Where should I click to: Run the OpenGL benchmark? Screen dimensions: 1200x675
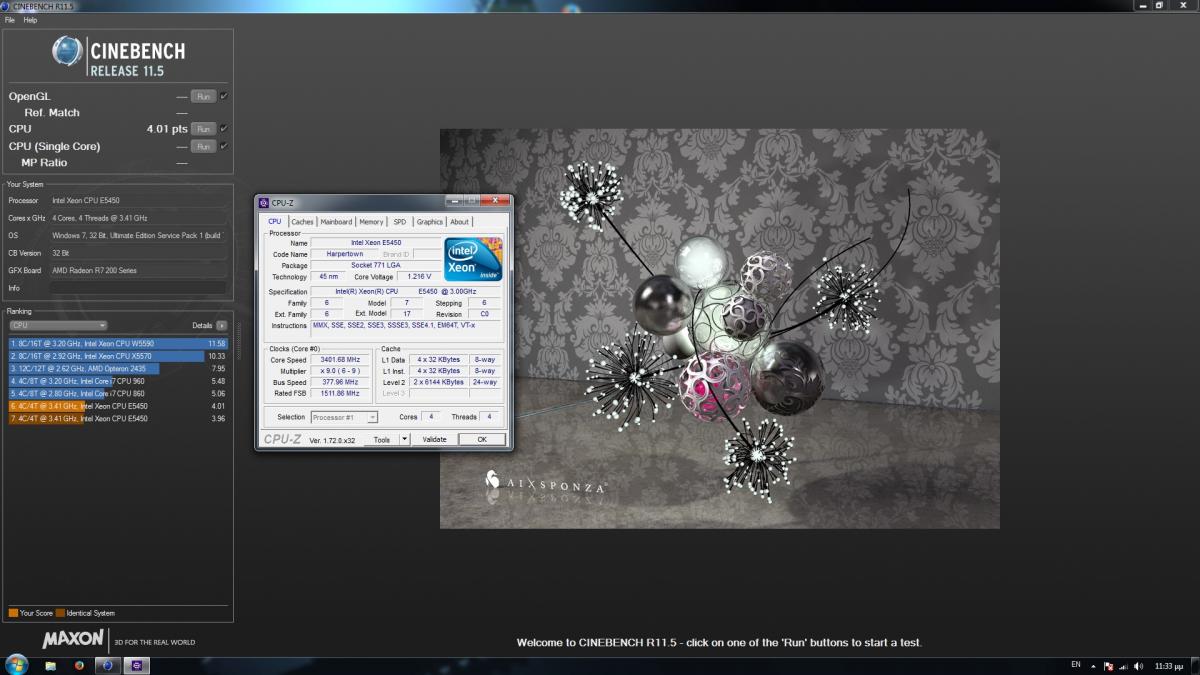tap(203, 96)
